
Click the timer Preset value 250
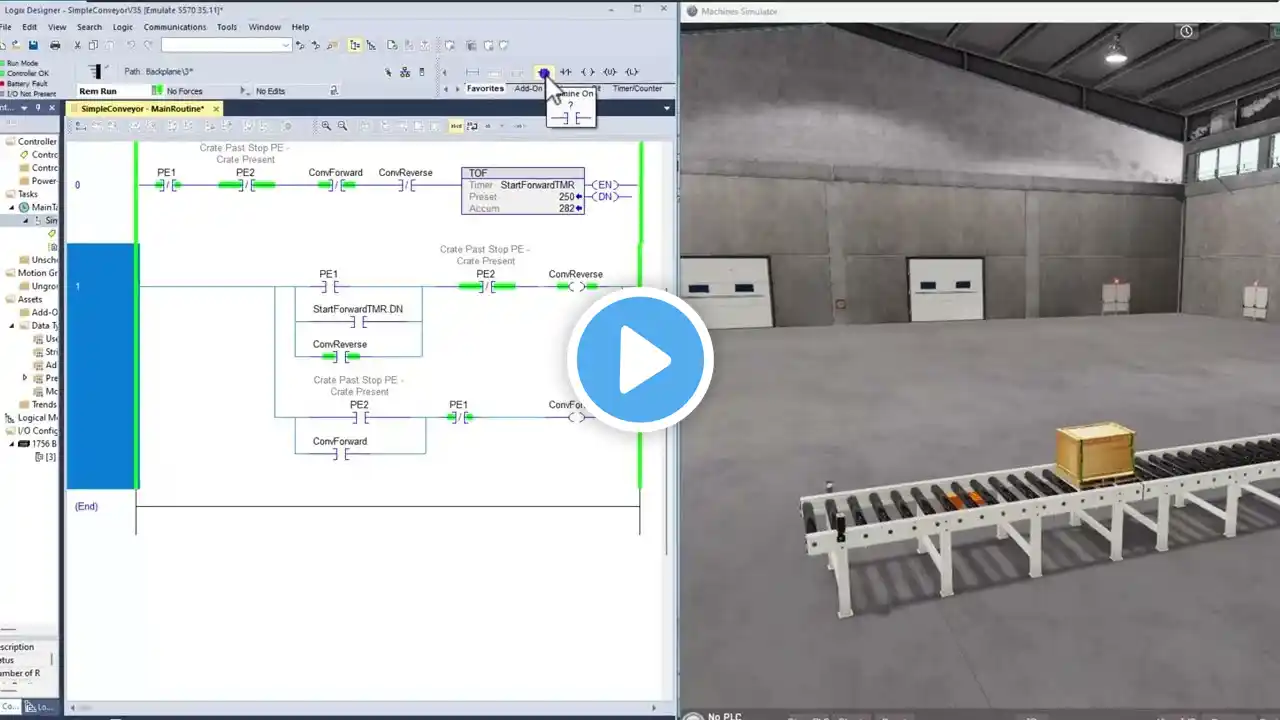(x=566, y=197)
